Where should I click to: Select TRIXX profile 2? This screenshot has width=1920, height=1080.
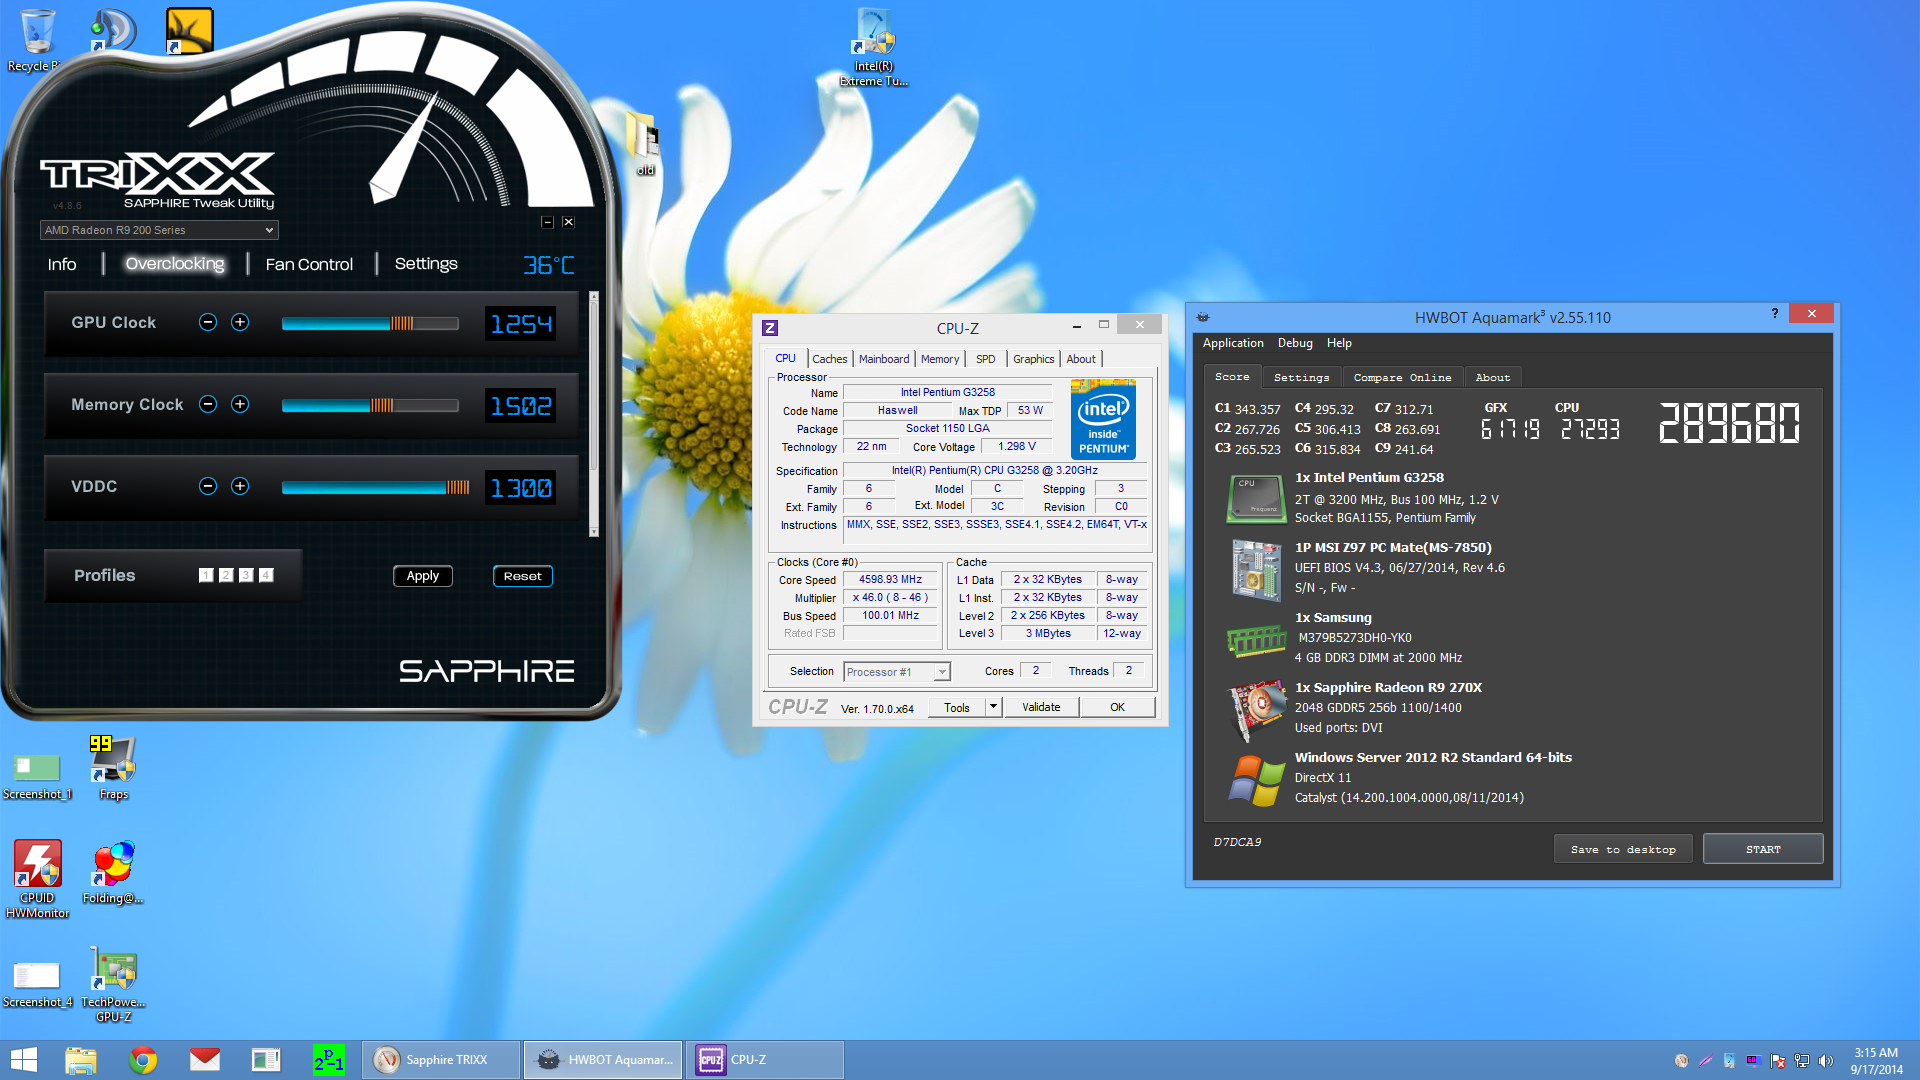coord(226,575)
